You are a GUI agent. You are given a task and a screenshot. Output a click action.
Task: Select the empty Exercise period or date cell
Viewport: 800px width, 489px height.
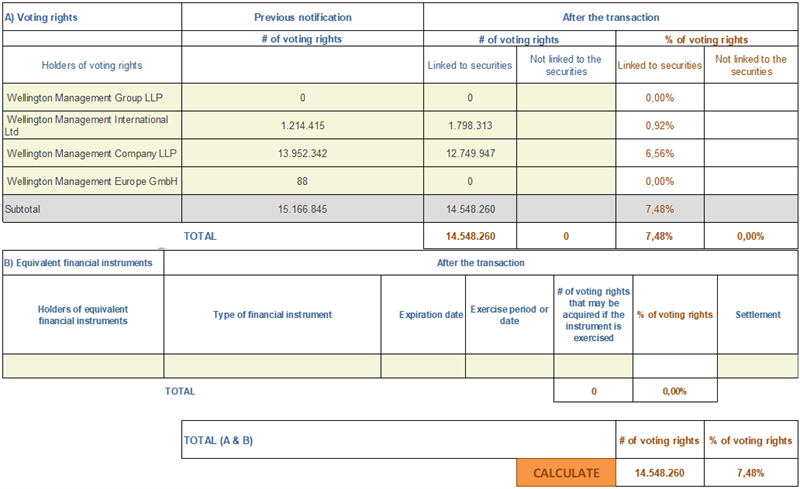tap(509, 366)
